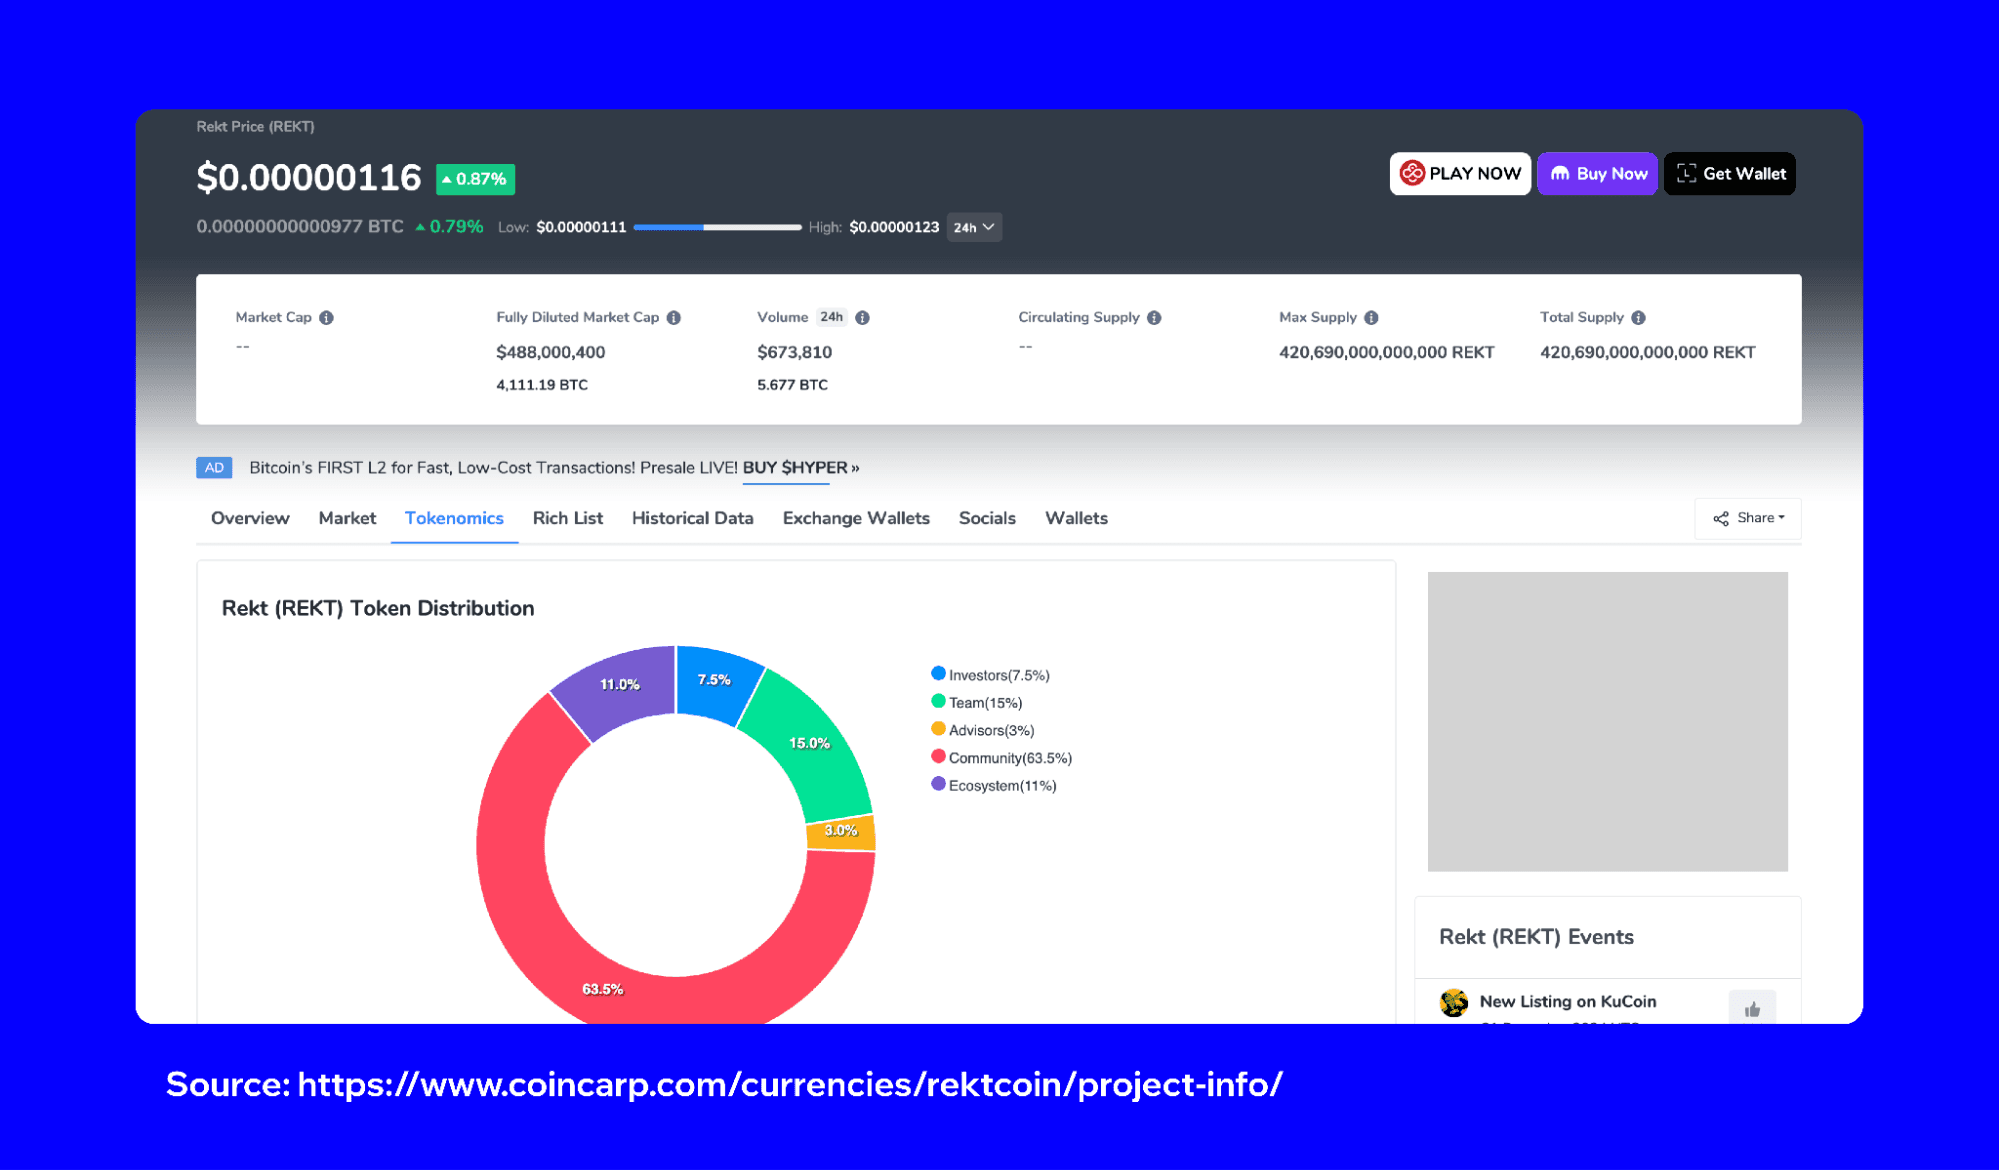Screen dimensions: 1999x1171
Task: Click the Total Supply info icon
Action: (x=1638, y=318)
